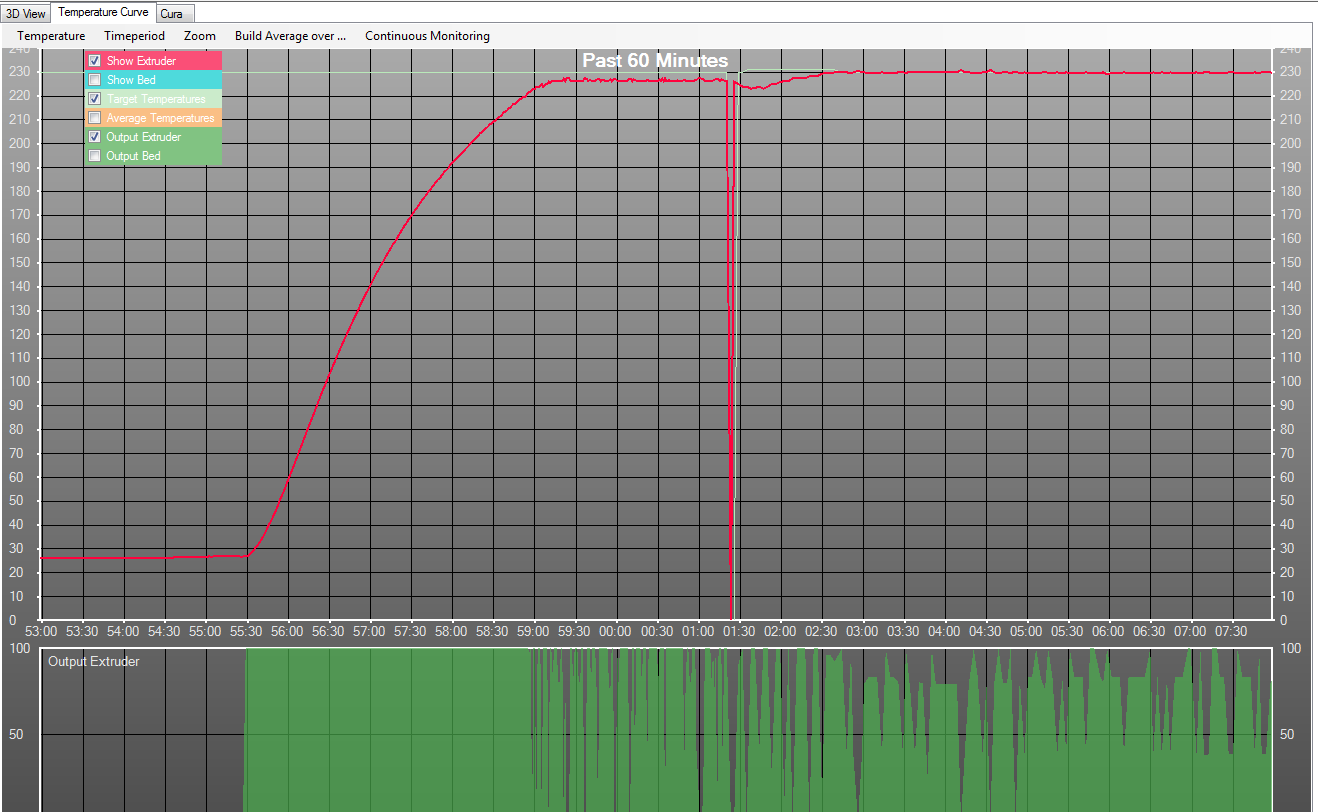Click the 55:30 mark on the time axis

click(x=246, y=632)
